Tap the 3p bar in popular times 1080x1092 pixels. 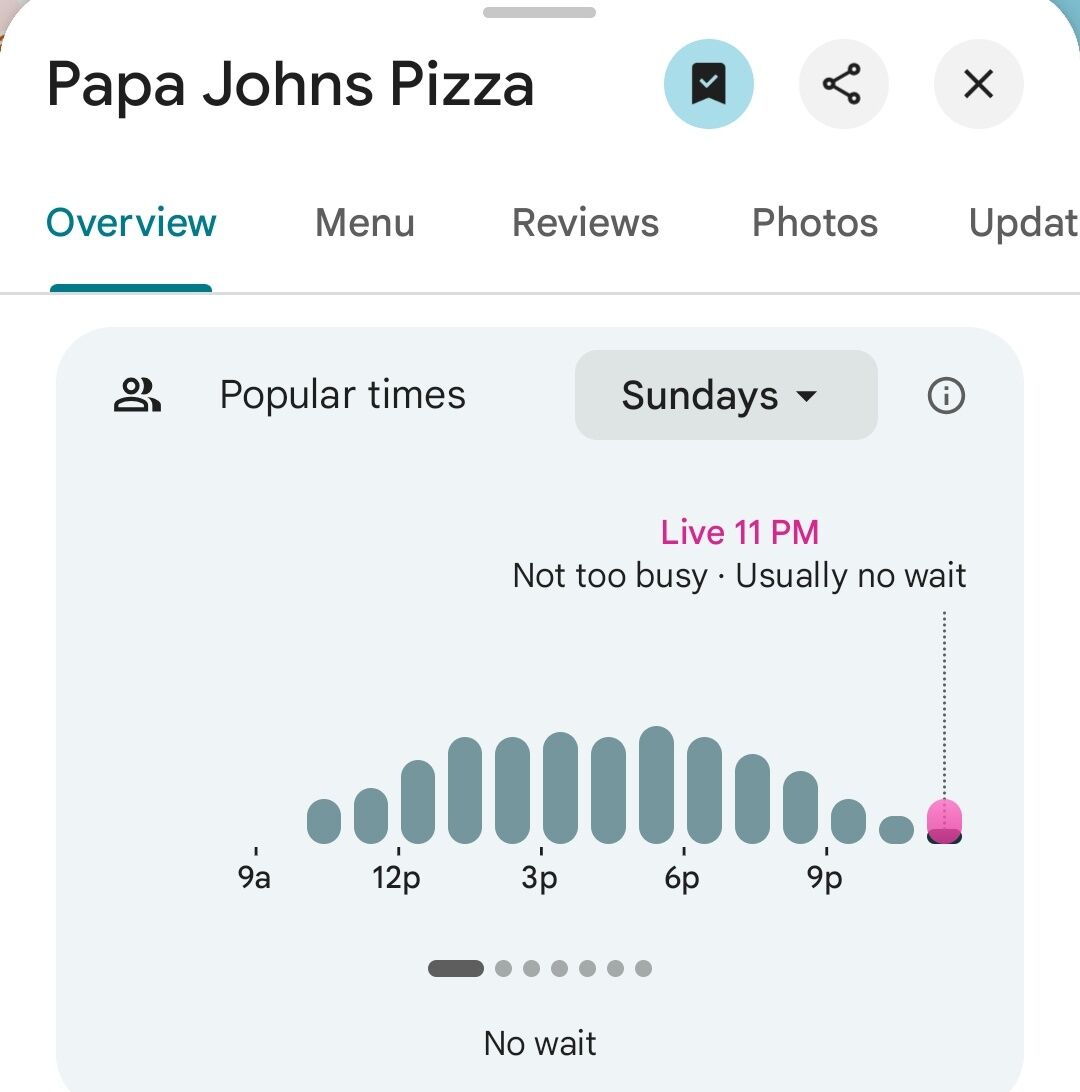561,788
